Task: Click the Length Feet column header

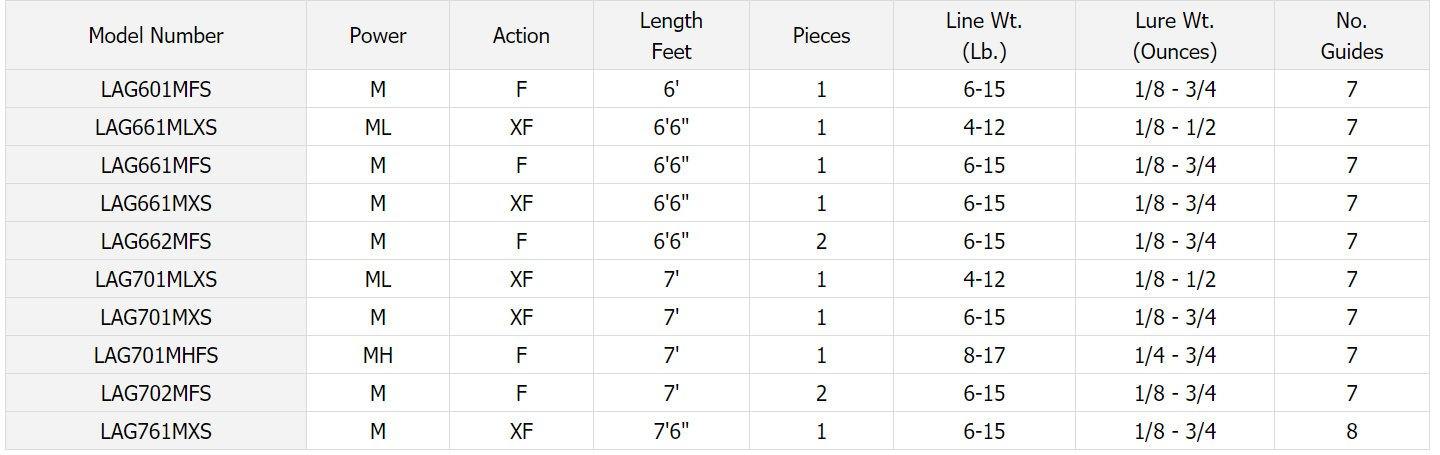Action: [x=671, y=36]
